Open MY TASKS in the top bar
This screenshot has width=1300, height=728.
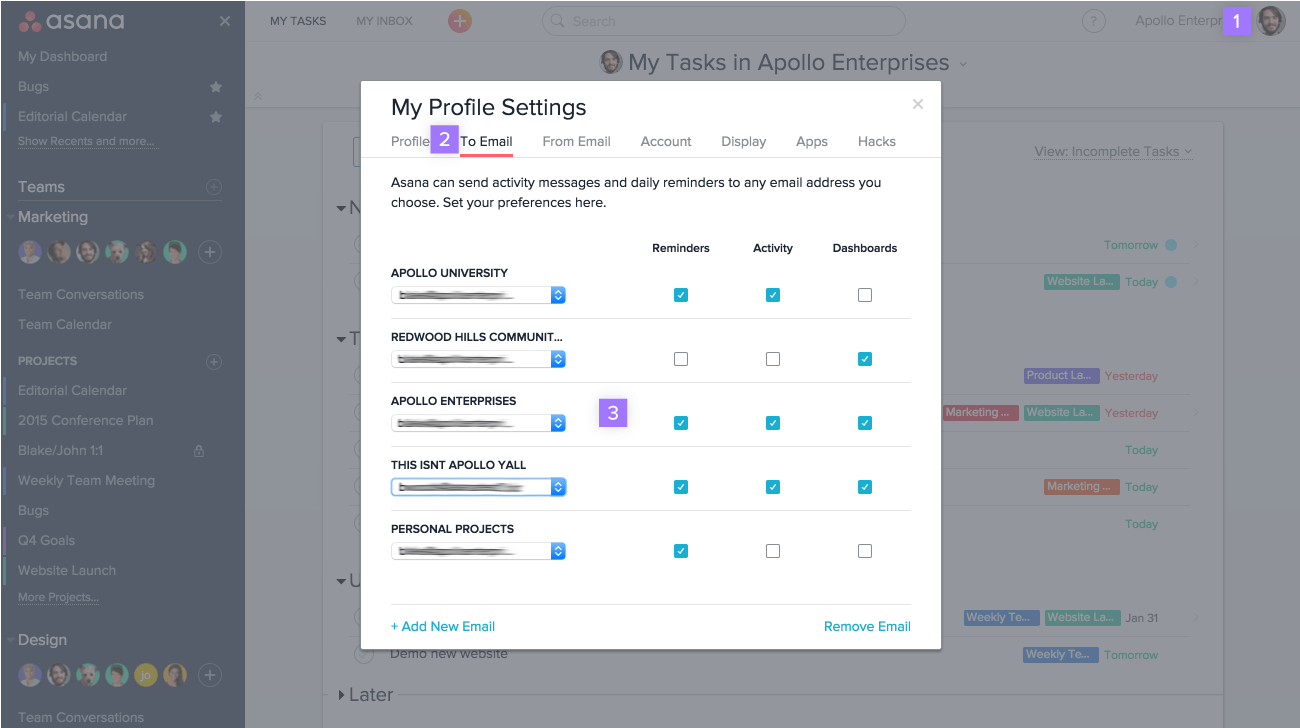(298, 21)
